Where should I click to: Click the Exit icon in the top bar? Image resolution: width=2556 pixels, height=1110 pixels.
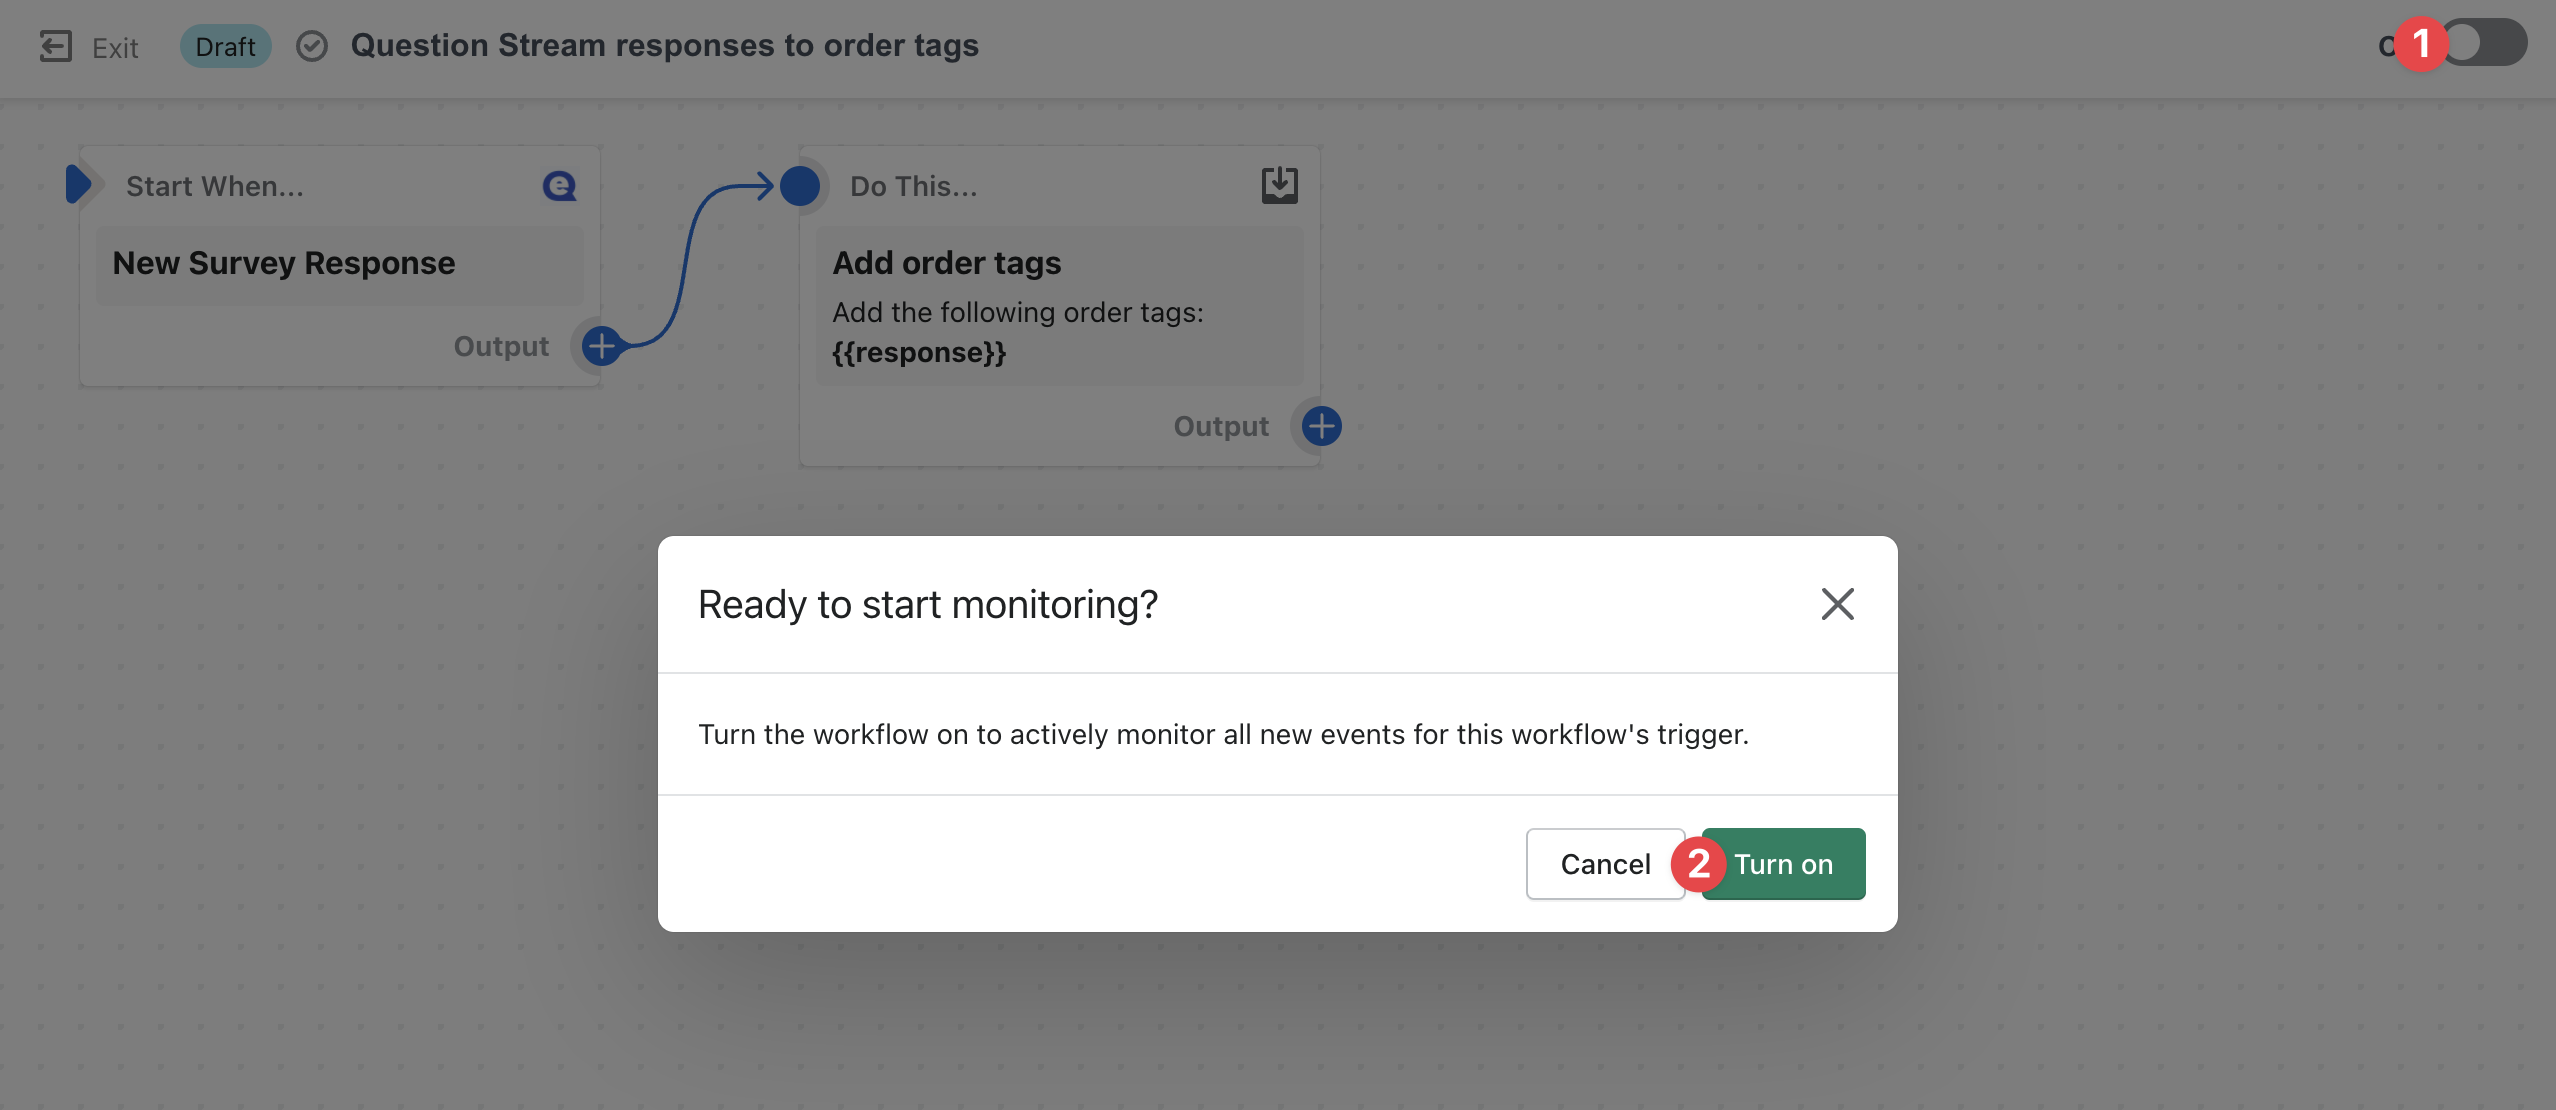click(x=56, y=46)
